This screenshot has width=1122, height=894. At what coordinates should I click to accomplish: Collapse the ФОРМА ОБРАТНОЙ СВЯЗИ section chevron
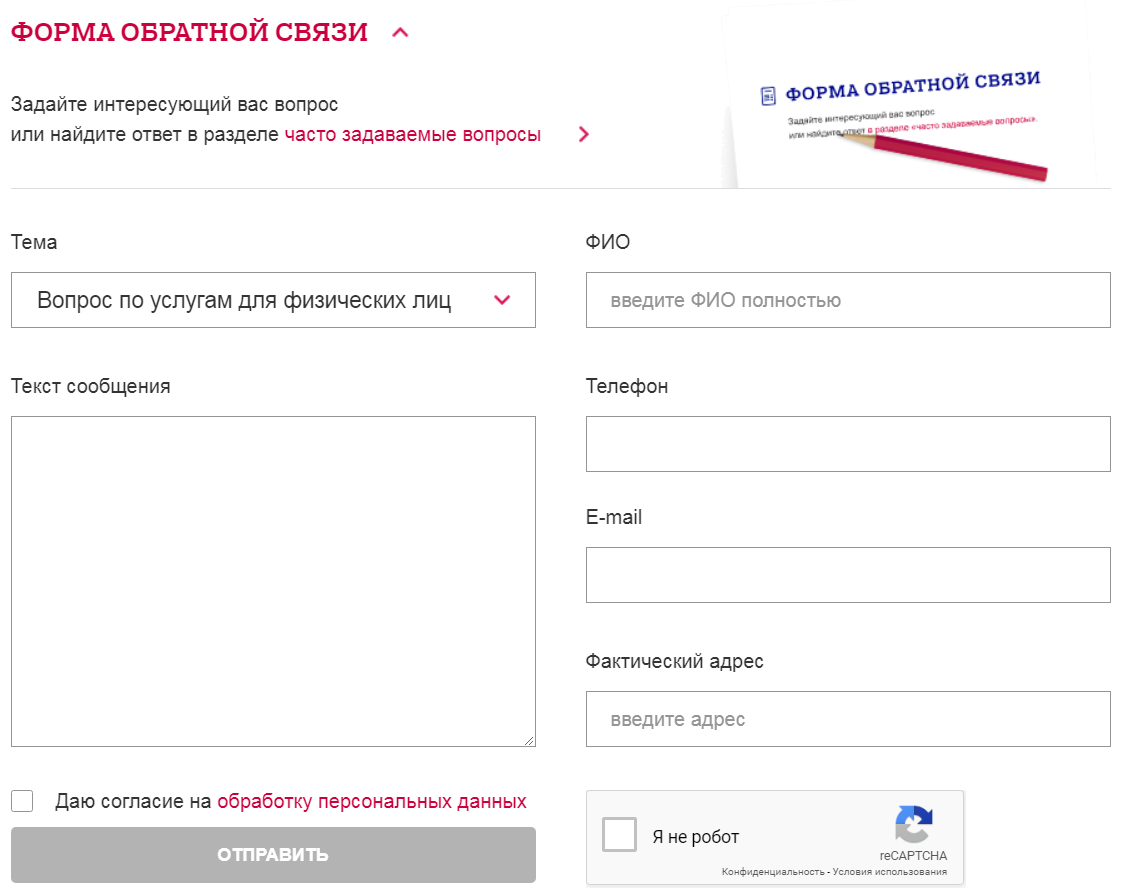pos(401,33)
